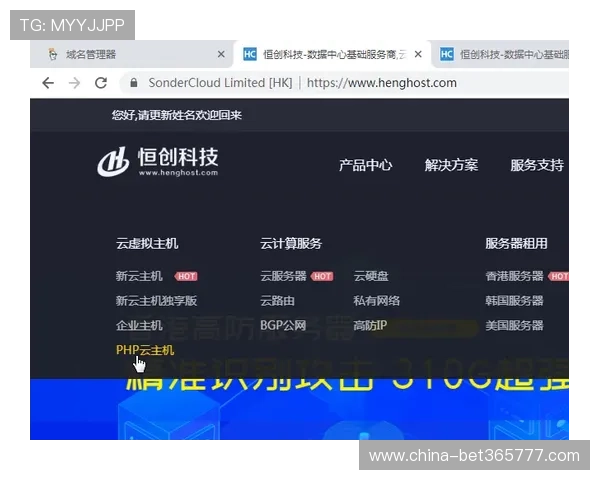Click the browser forward arrow
600x480 pixels.
[74, 83]
